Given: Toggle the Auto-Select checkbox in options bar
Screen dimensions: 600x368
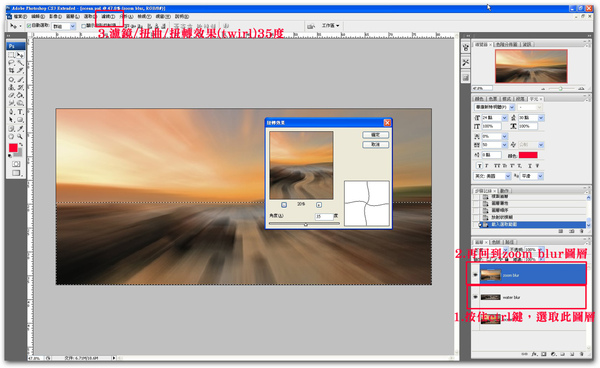Looking at the screenshot, I should click(x=29, y=26).
